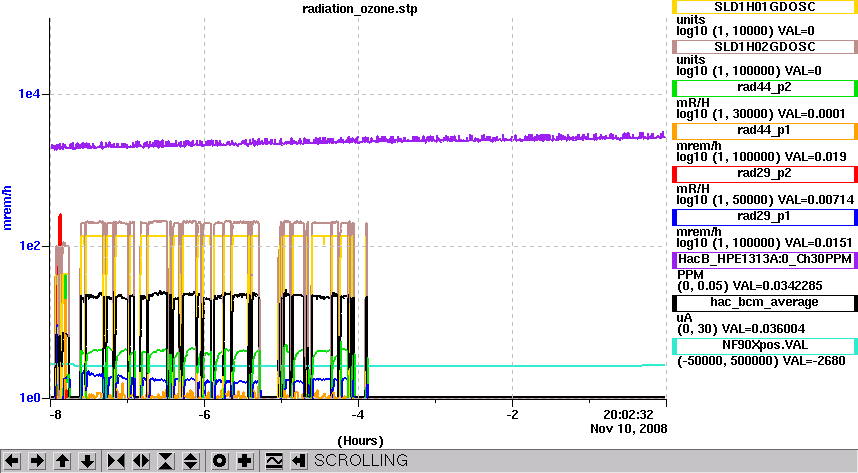Click the SCROLLING status label
The image size is (858, 473).
(x=361, y=460)
